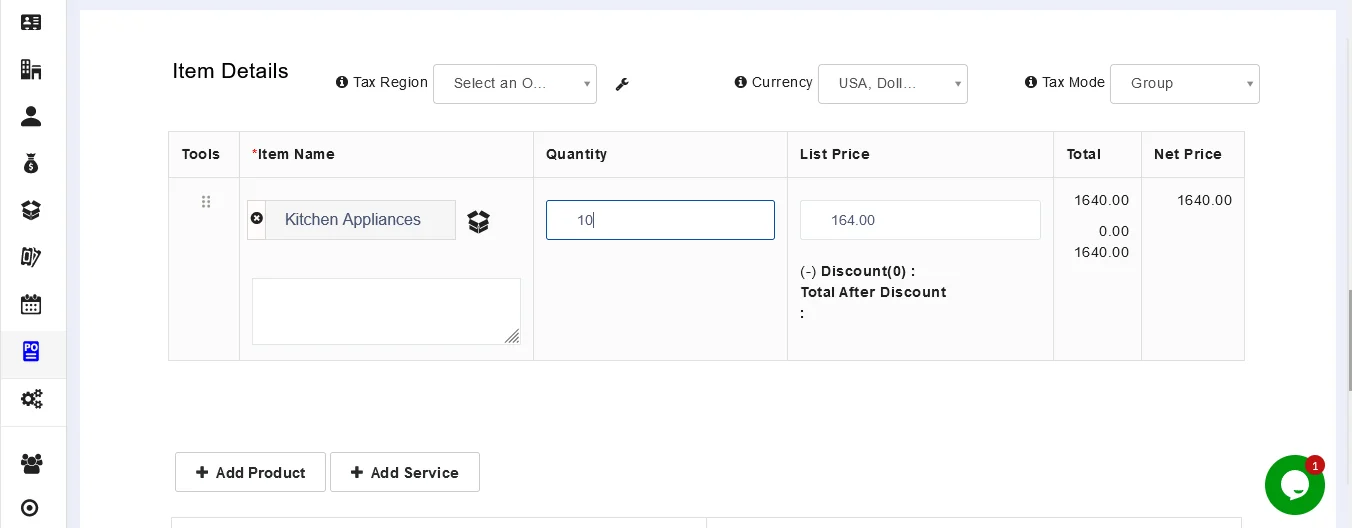Click the Tax Region info icon

[342, 82]
